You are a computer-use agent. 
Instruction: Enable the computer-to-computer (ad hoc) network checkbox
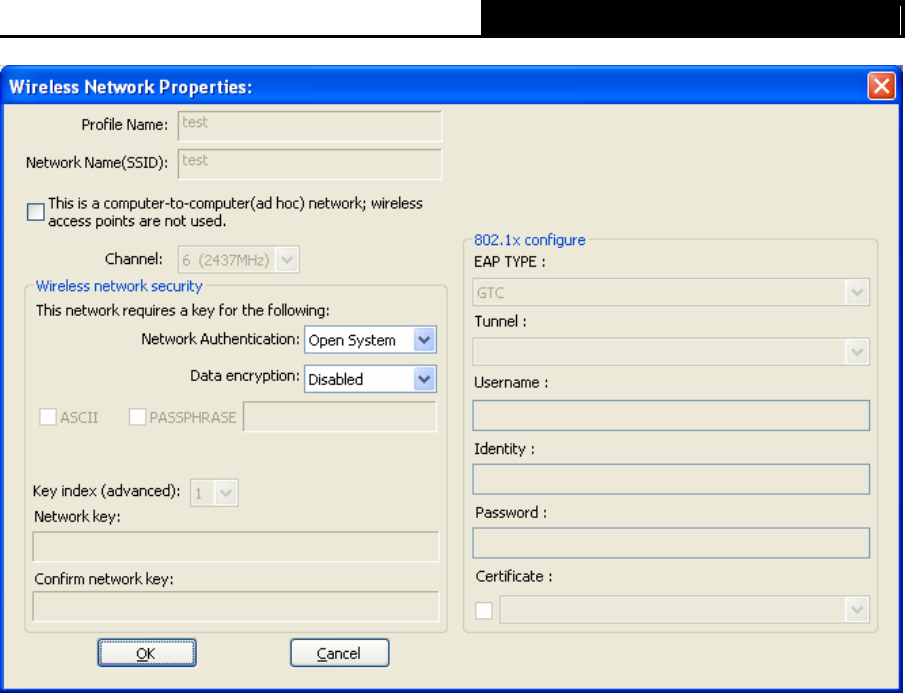pyautogui.click(x=35, y=212)
